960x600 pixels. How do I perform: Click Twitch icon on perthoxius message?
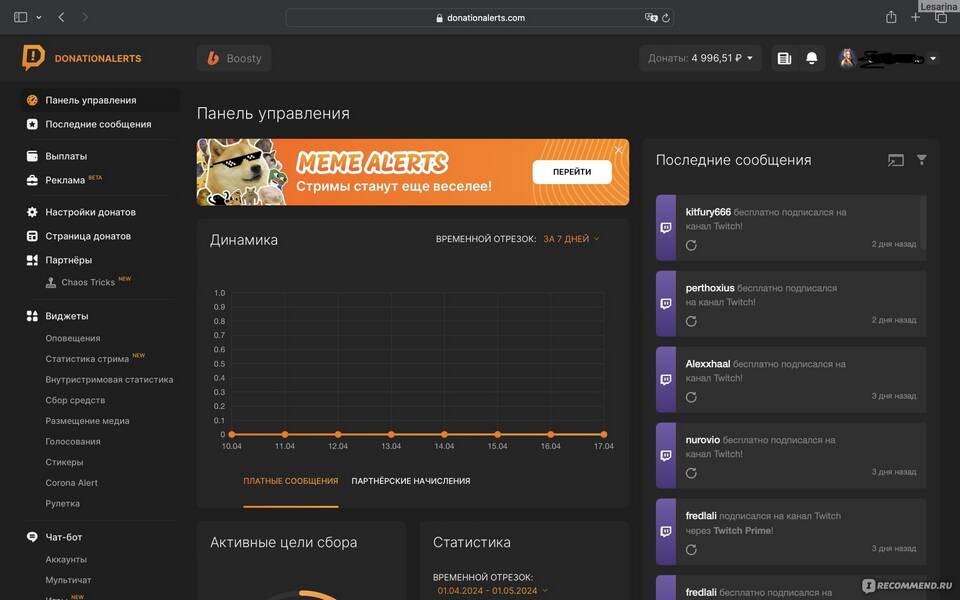666,304
